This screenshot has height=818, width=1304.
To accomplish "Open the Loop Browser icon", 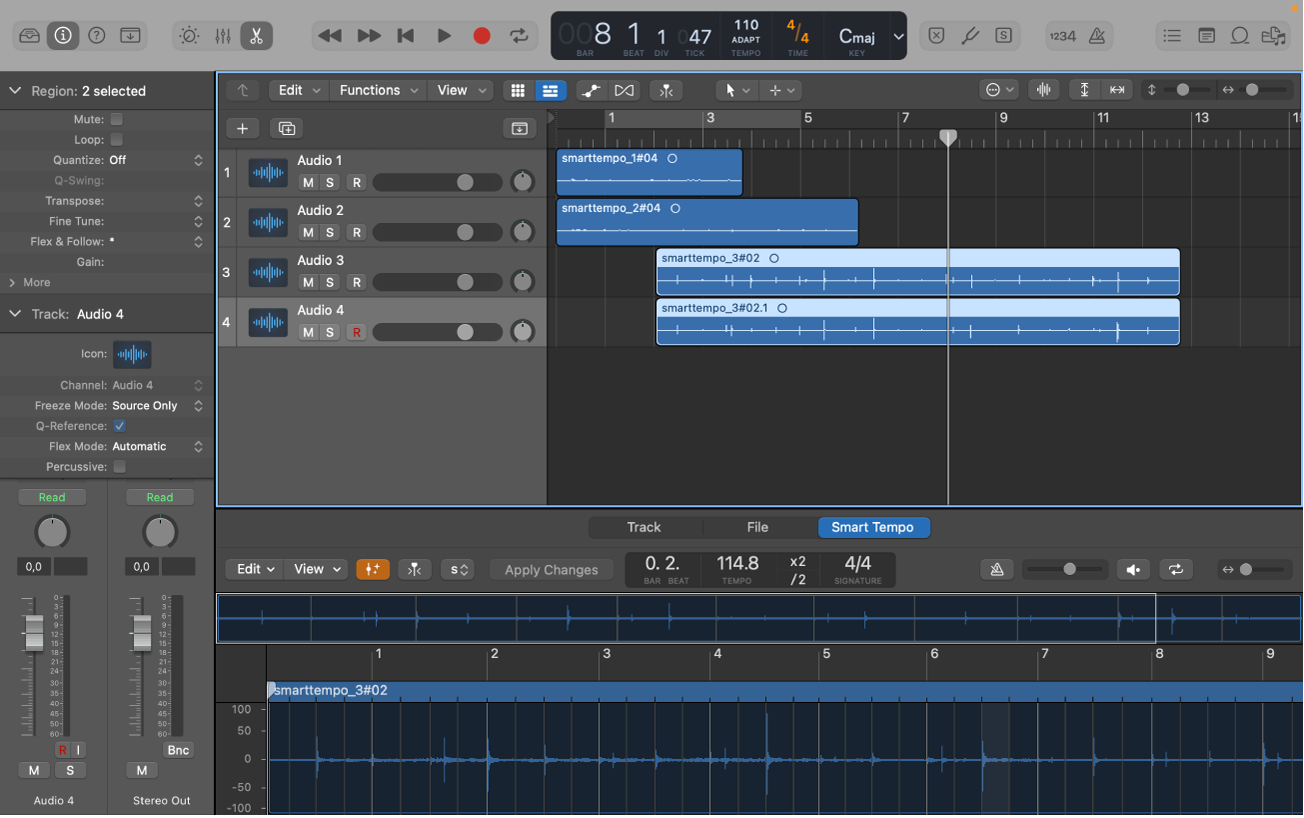I will tap(1240, 36).
